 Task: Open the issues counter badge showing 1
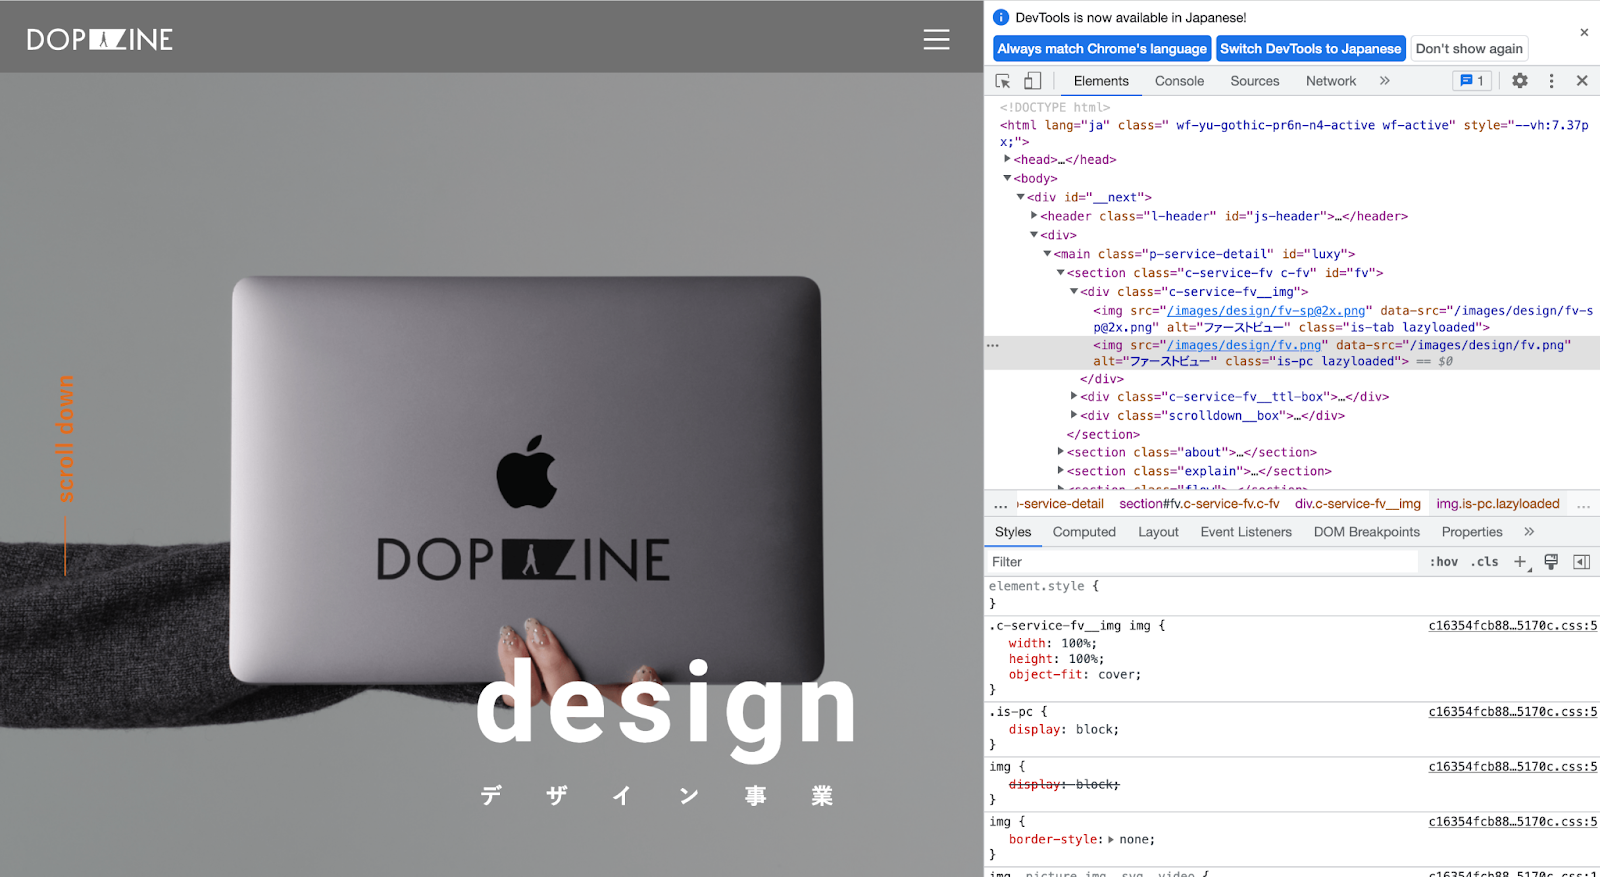[1472, 81]
